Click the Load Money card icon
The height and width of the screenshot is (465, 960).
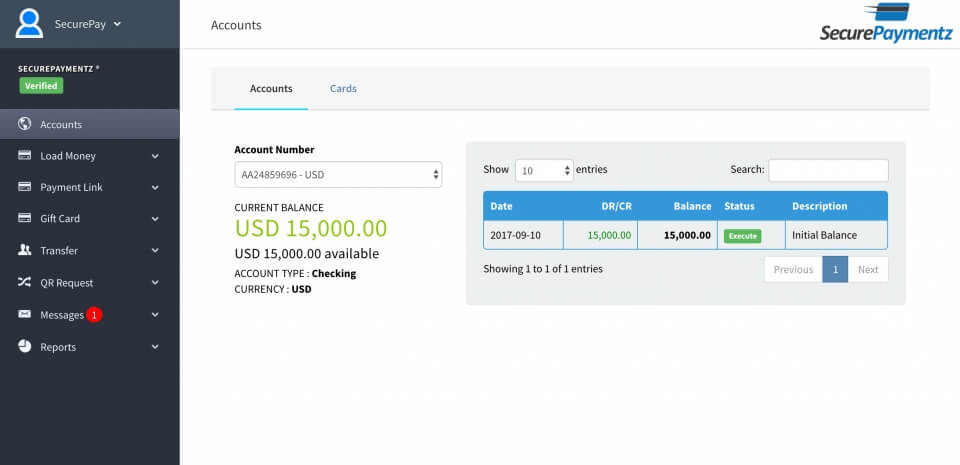tap(25, 156)
